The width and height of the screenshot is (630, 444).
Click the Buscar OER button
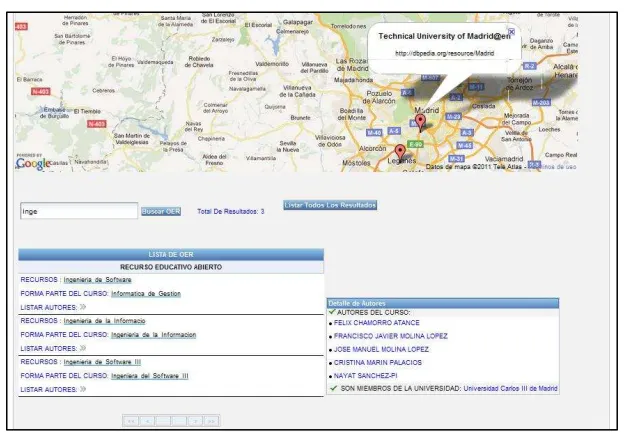(161, 211)
